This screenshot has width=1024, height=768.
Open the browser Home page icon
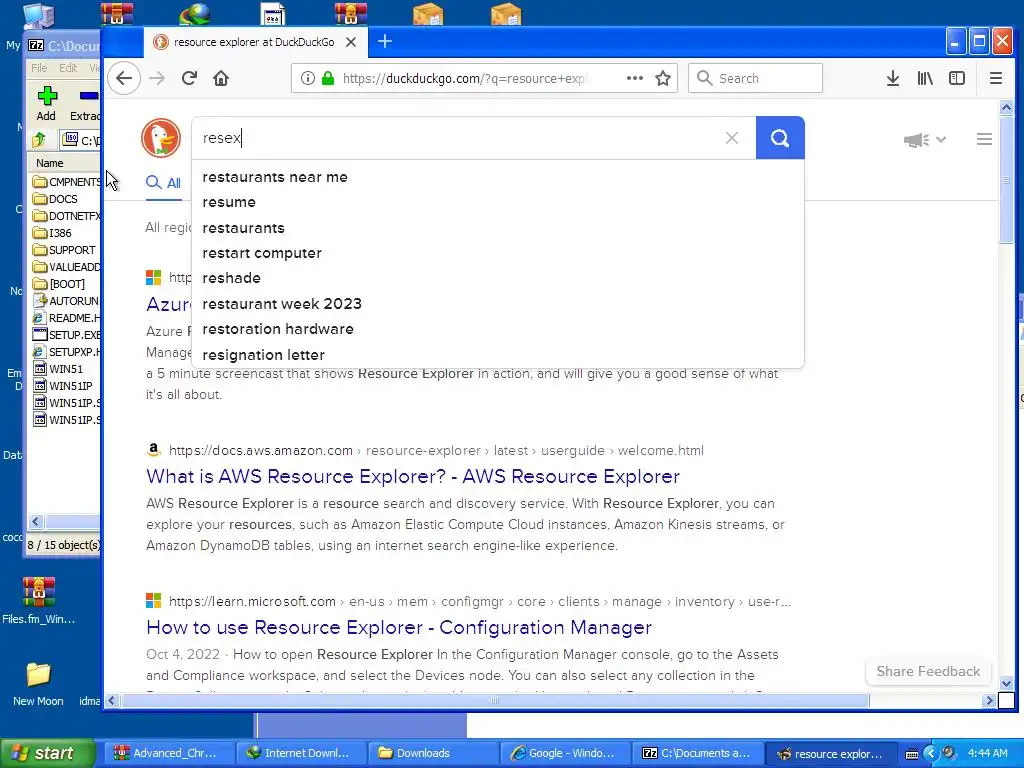point(221,78)
